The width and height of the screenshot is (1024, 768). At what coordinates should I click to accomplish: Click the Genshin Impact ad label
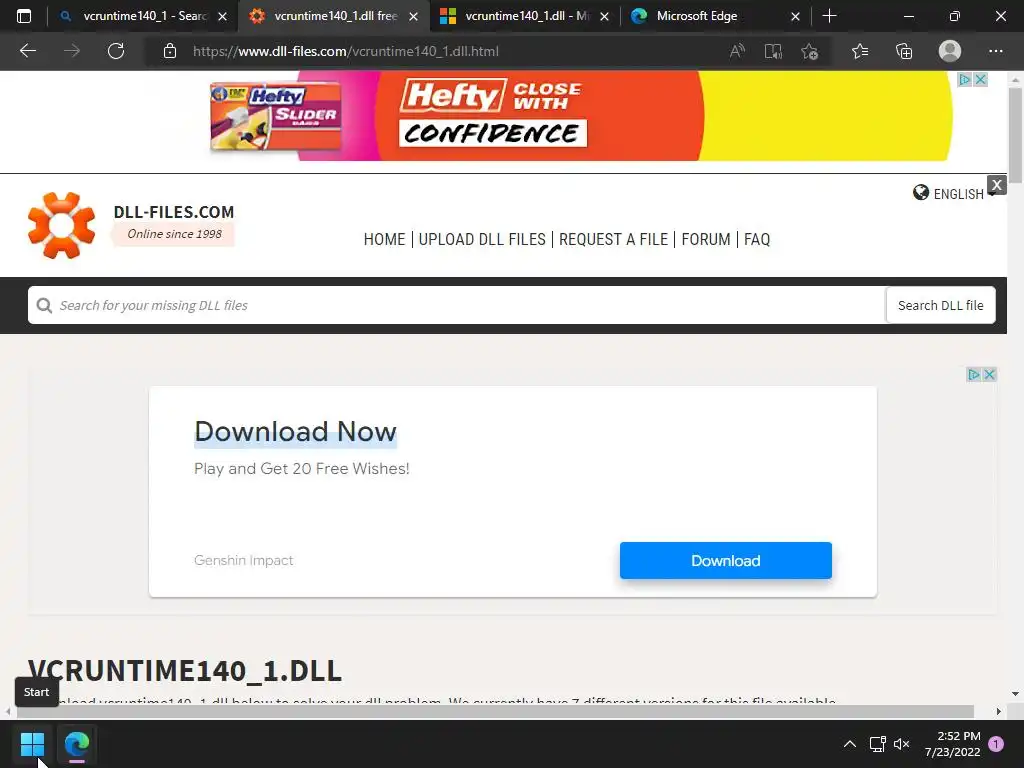tap(244, 560)
